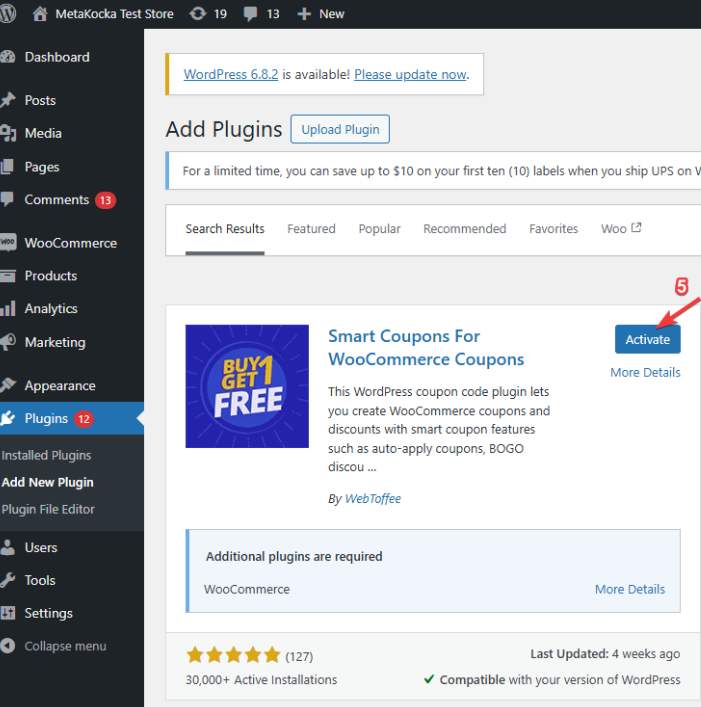Click '30,000+ Active Installations' text
The width and height of the screenshot is (701, 707).
pos(261,680)
